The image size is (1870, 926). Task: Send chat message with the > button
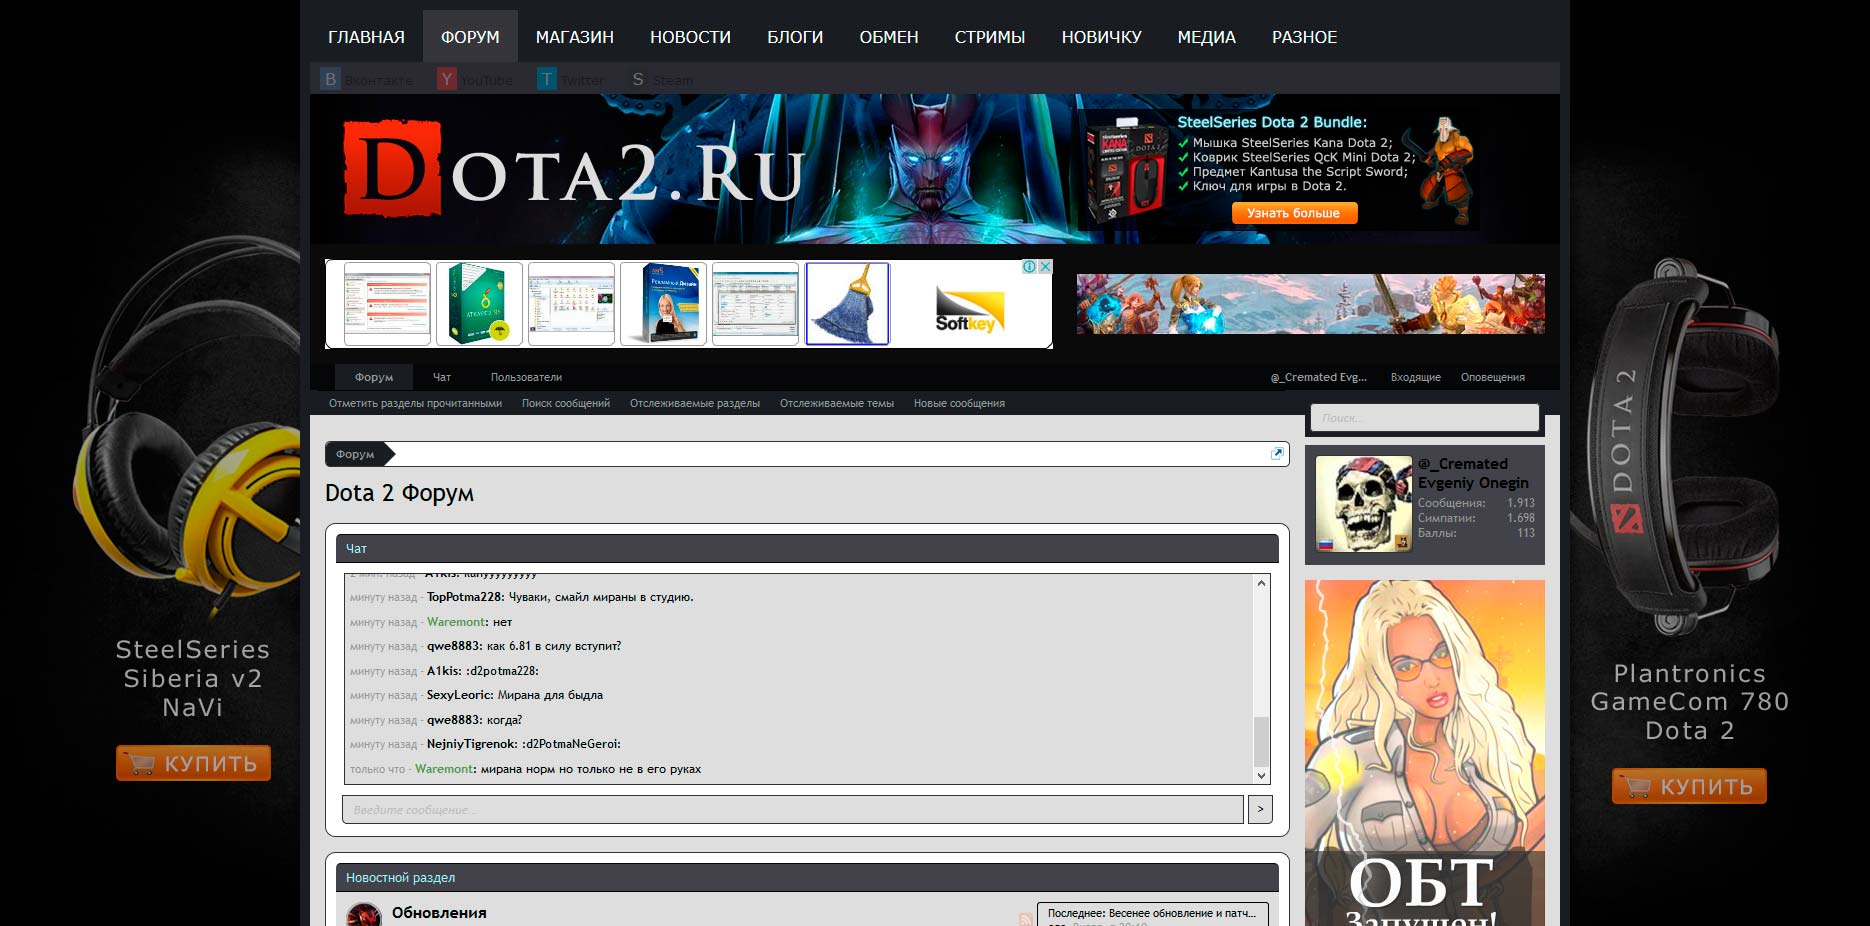point(1260,809)
